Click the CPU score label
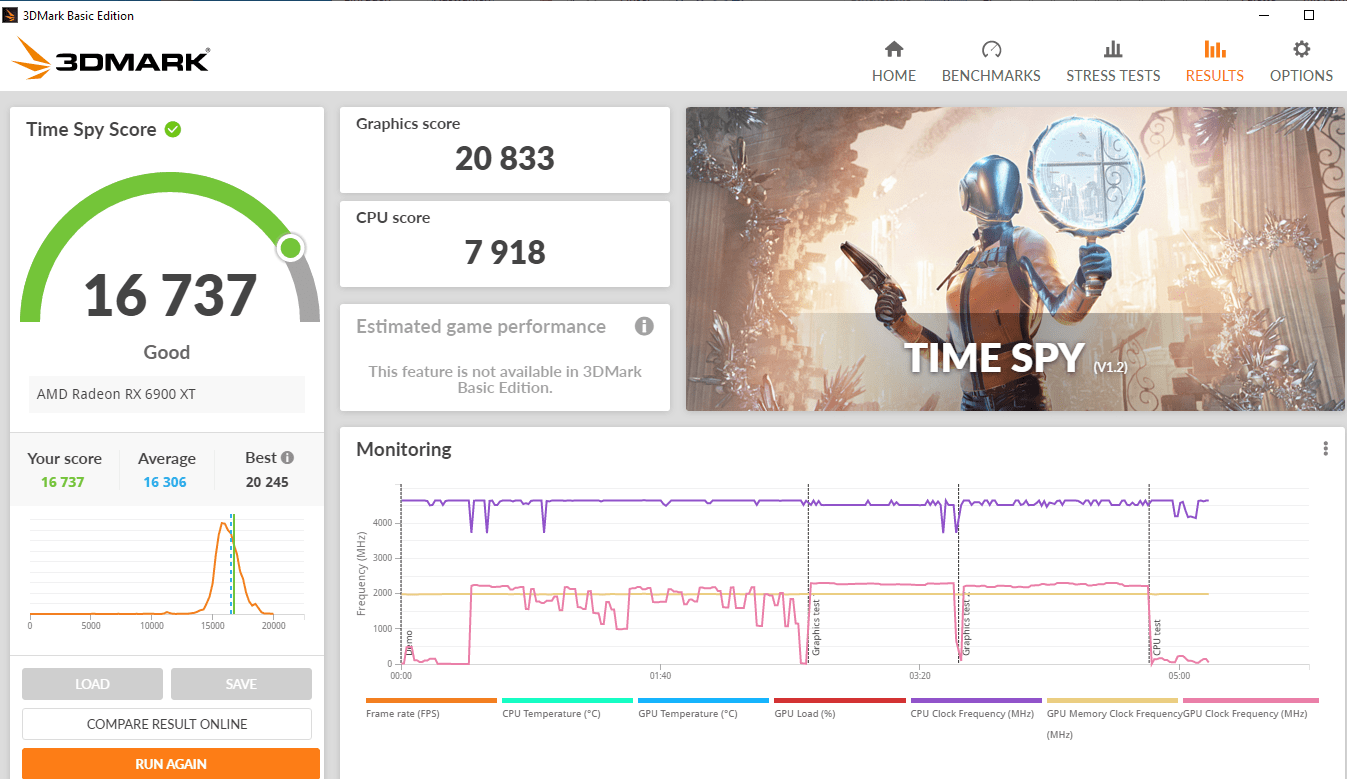Screen dimensions: 1347x779 pyautogui.click(x=393, y=217)
